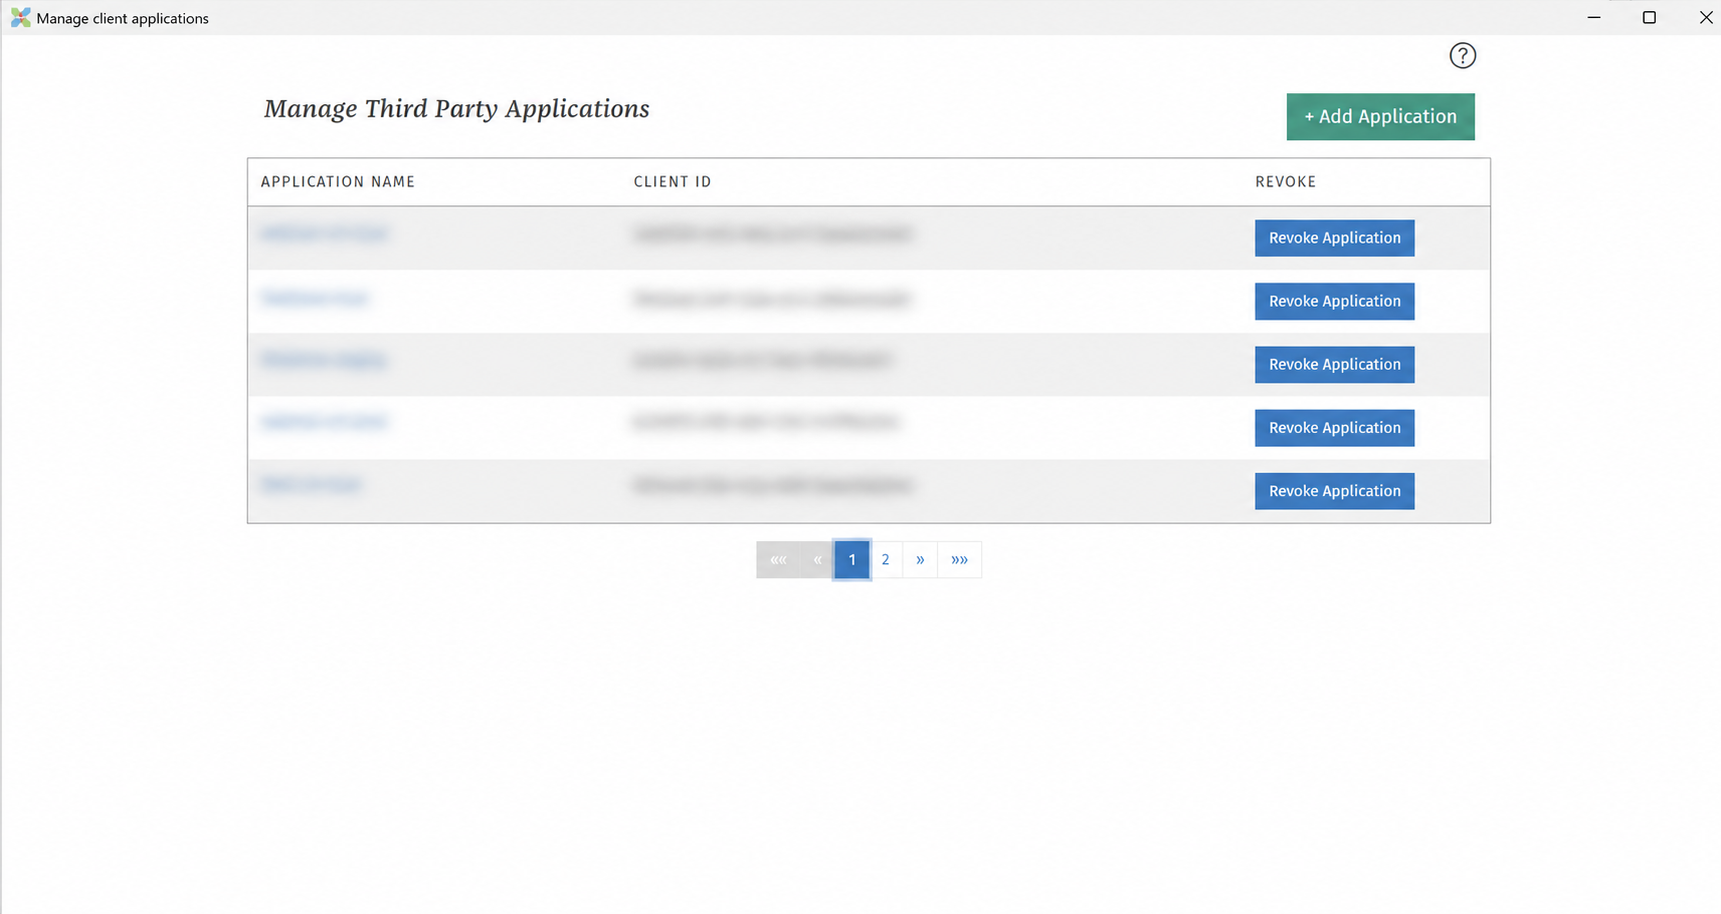
Task: Click the REVOKE column header
Action: coord(1285,182)
